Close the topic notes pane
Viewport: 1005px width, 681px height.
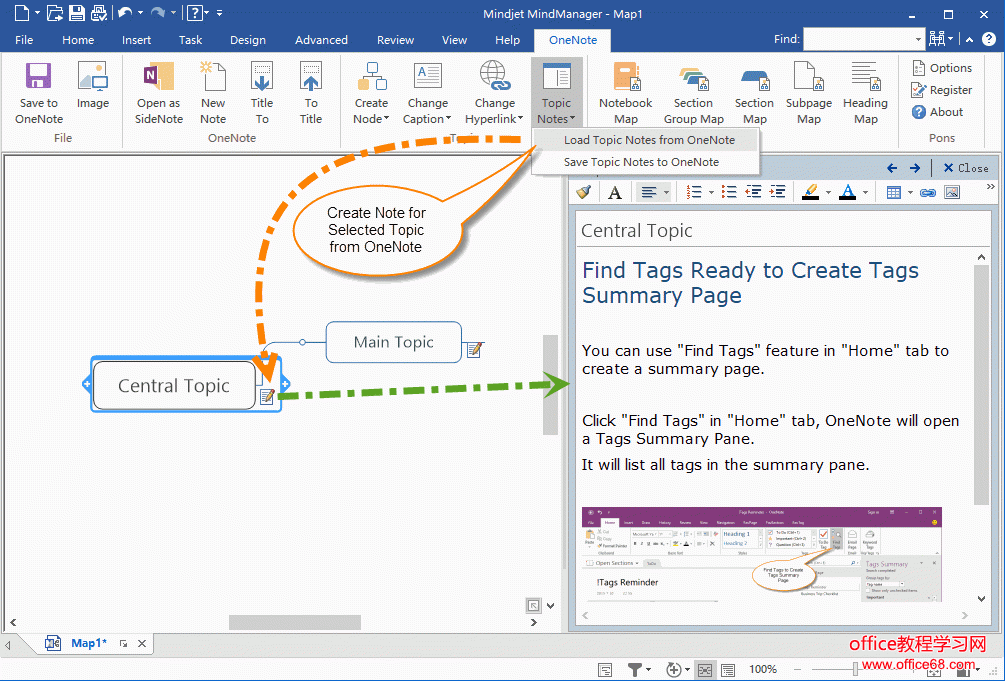pos(964,168)
